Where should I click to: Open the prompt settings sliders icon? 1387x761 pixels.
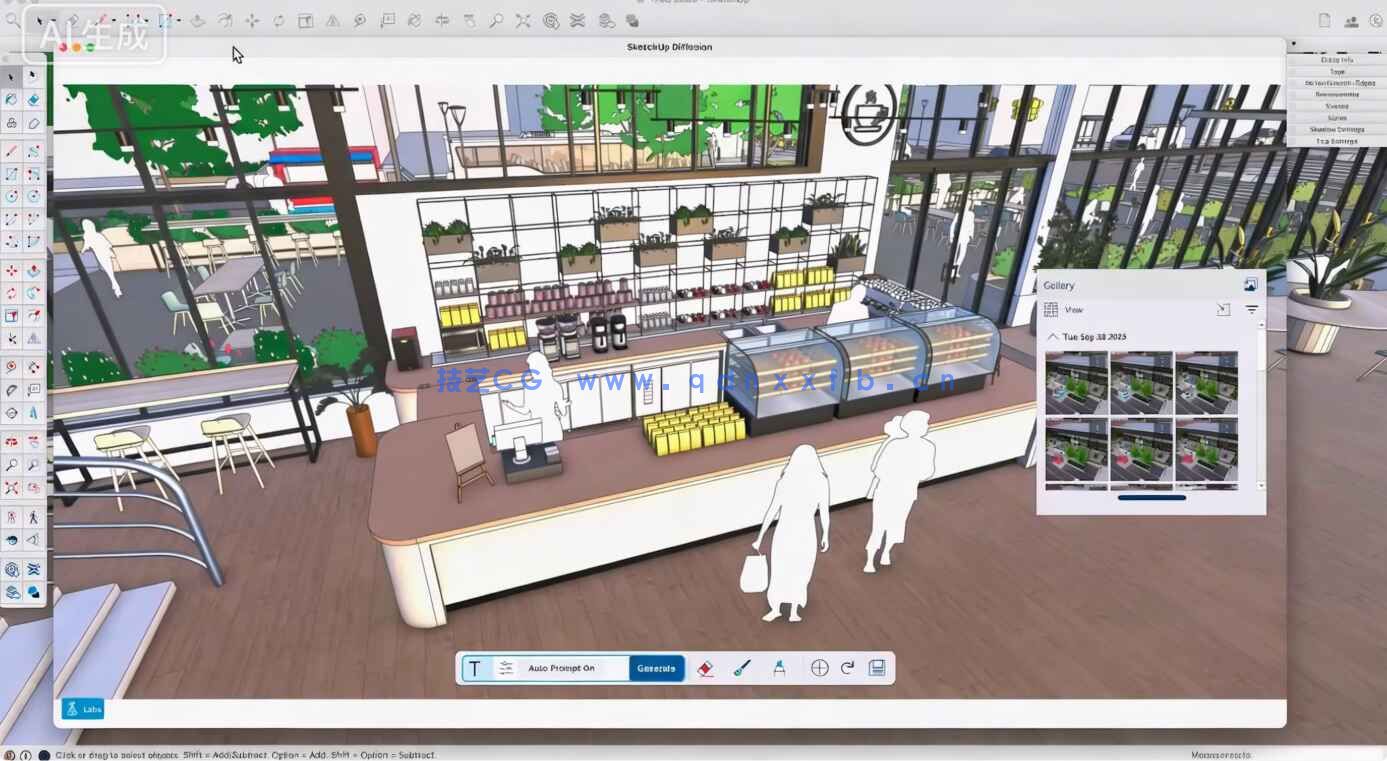pyautogui.click(x=507, y=667)
